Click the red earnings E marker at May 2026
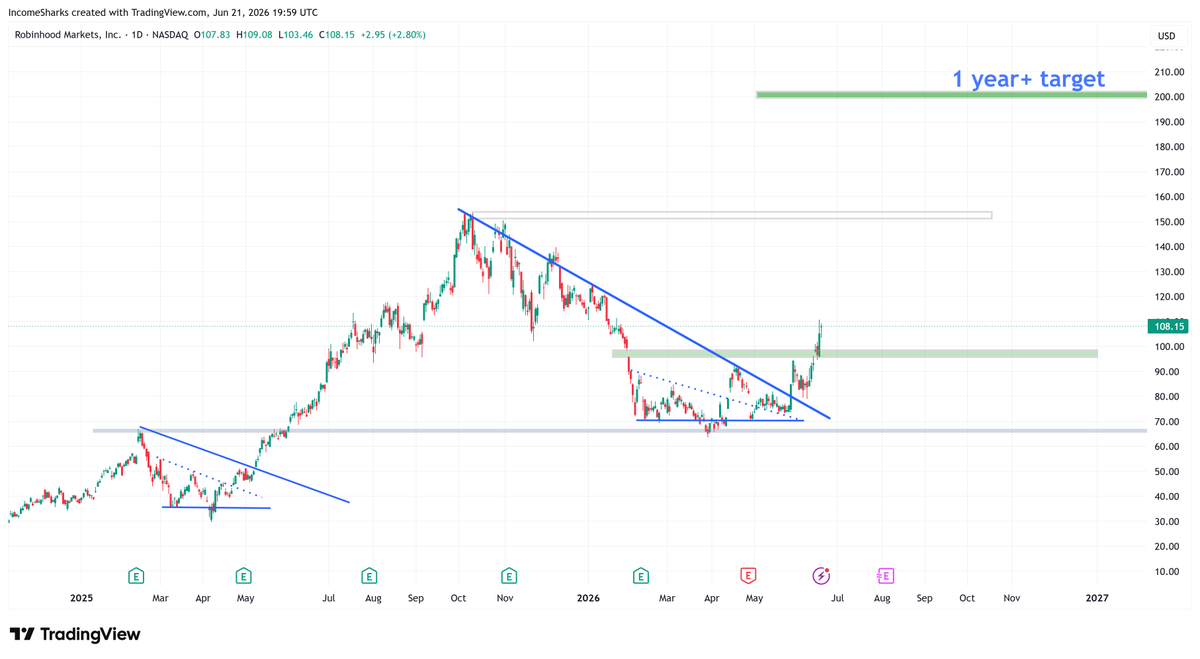The height and width of the screenshot is (659, 1200). 748,576
